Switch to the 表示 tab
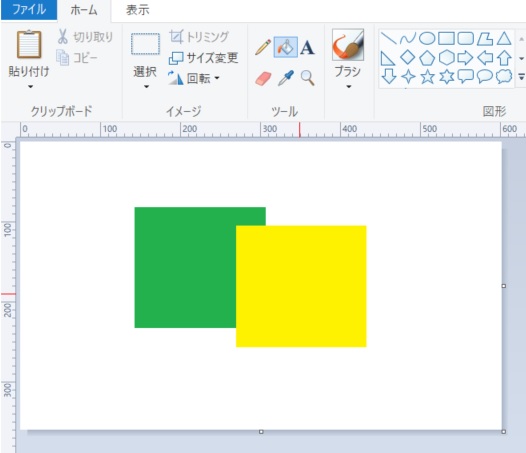526x453 pixels. [x=138, y=10]
